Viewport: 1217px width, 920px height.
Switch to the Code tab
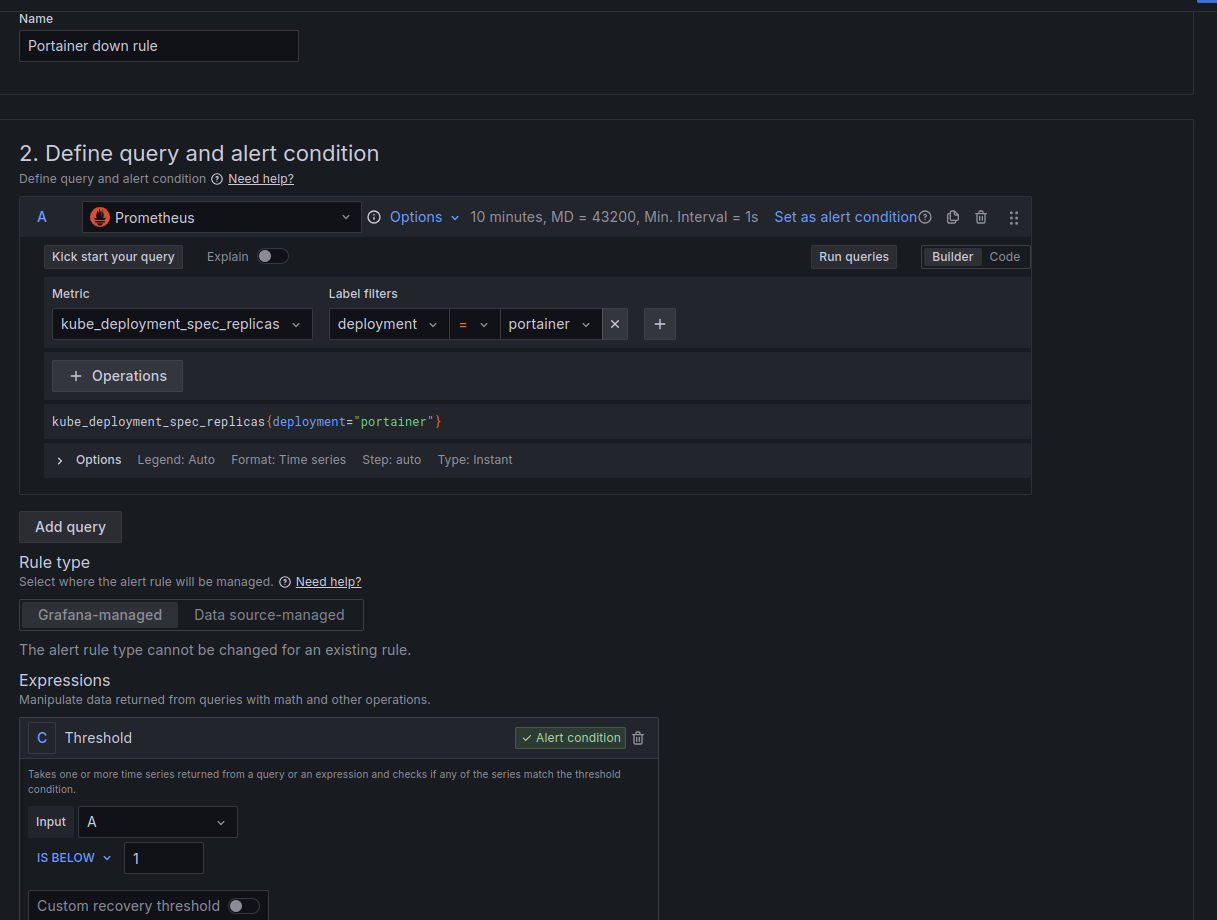tap(1004, 256)
